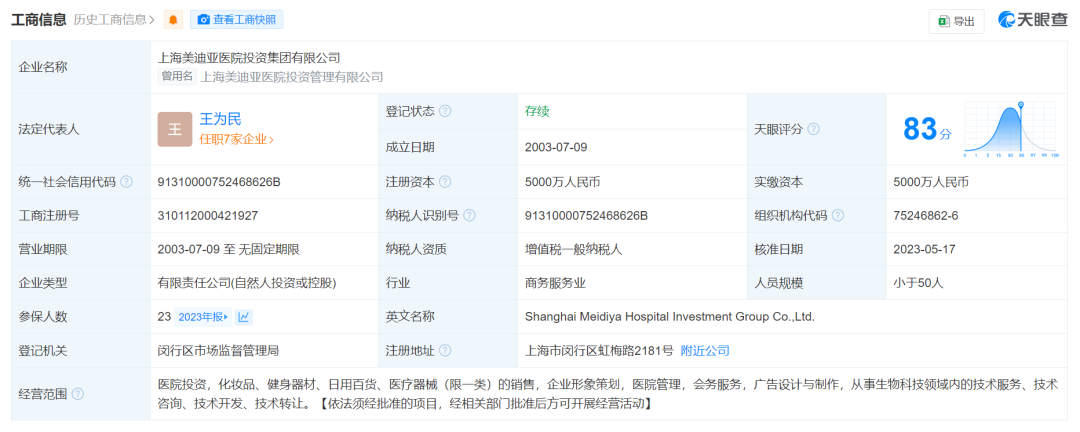Click help icon next to 注册地址

(445, 351)
